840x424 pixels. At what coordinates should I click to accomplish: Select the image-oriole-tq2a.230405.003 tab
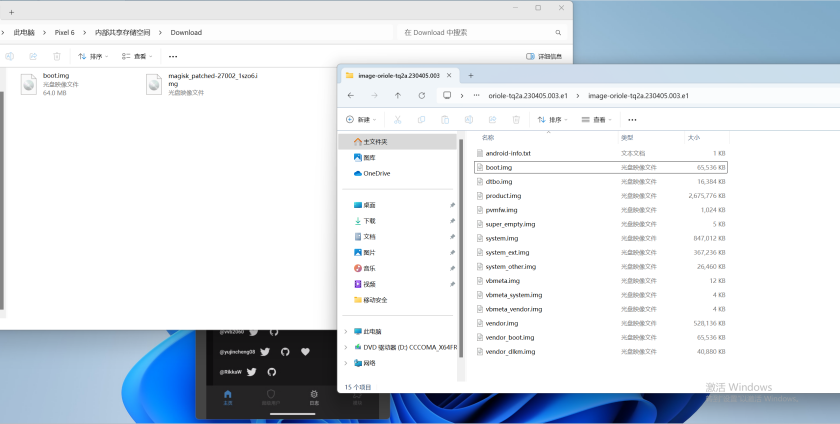click(398, 75)
